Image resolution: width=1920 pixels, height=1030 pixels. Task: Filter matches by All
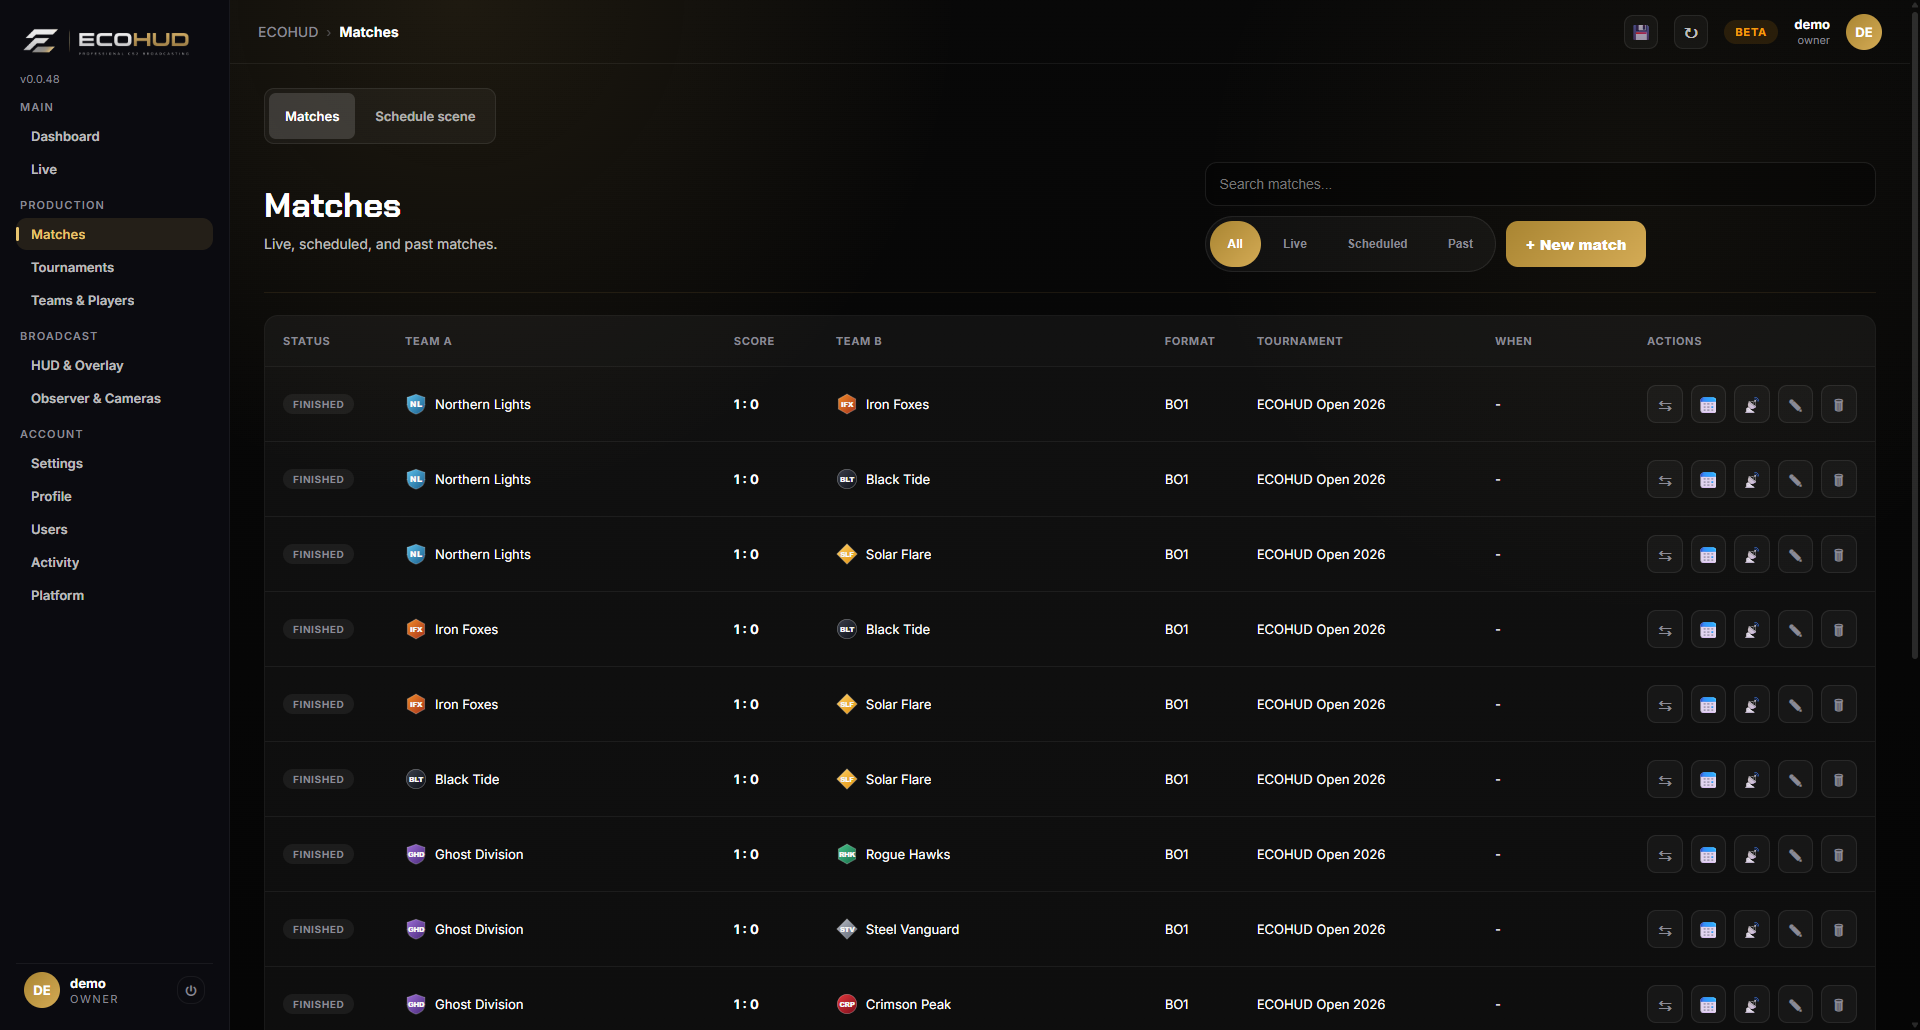point(1235,244)
